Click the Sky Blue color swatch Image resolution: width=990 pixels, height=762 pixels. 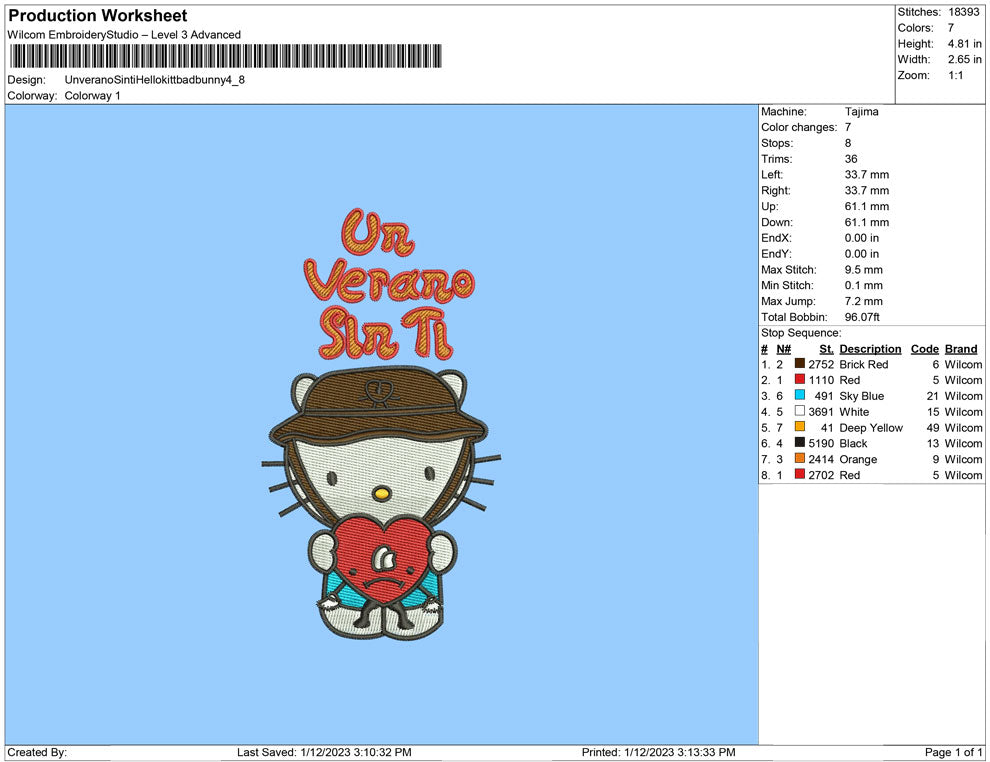click(799, 395)
